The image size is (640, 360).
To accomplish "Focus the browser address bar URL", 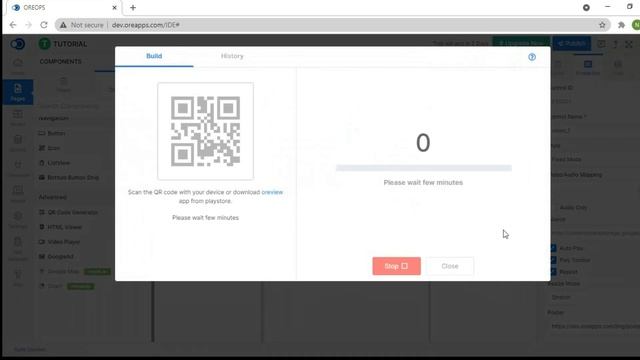I will pos(146,25).
